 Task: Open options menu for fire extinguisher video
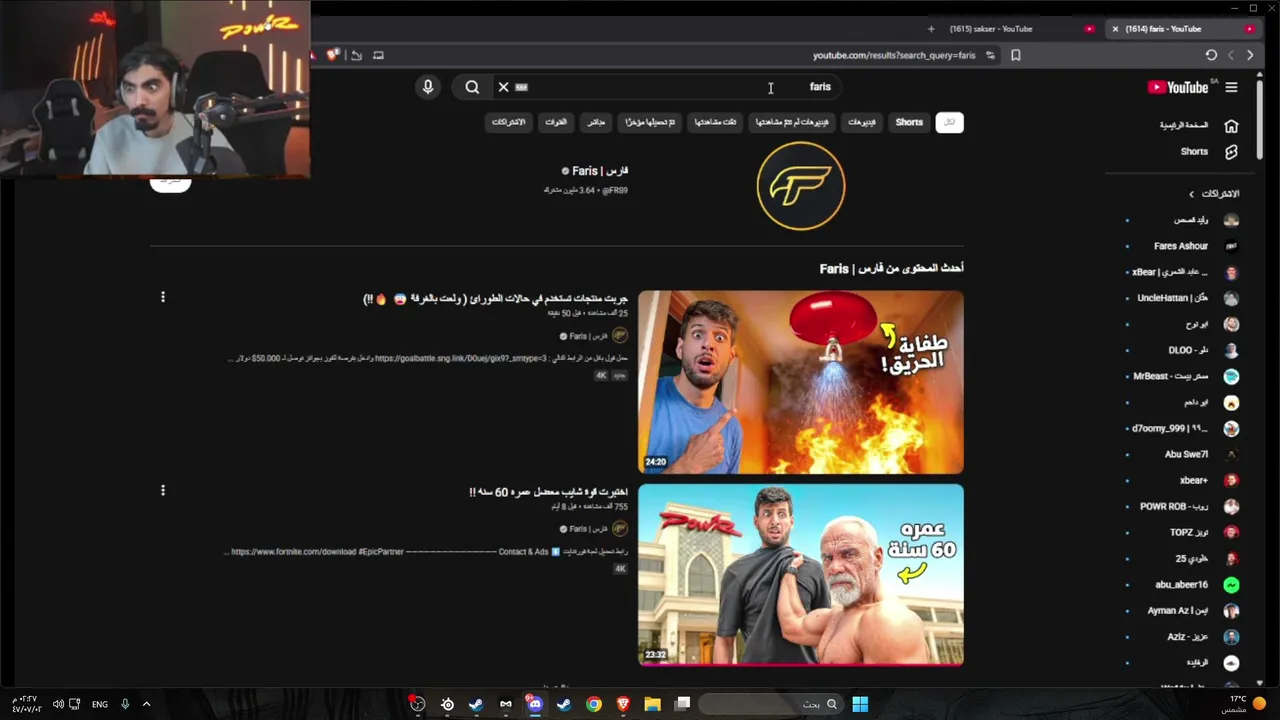(163, 297)
